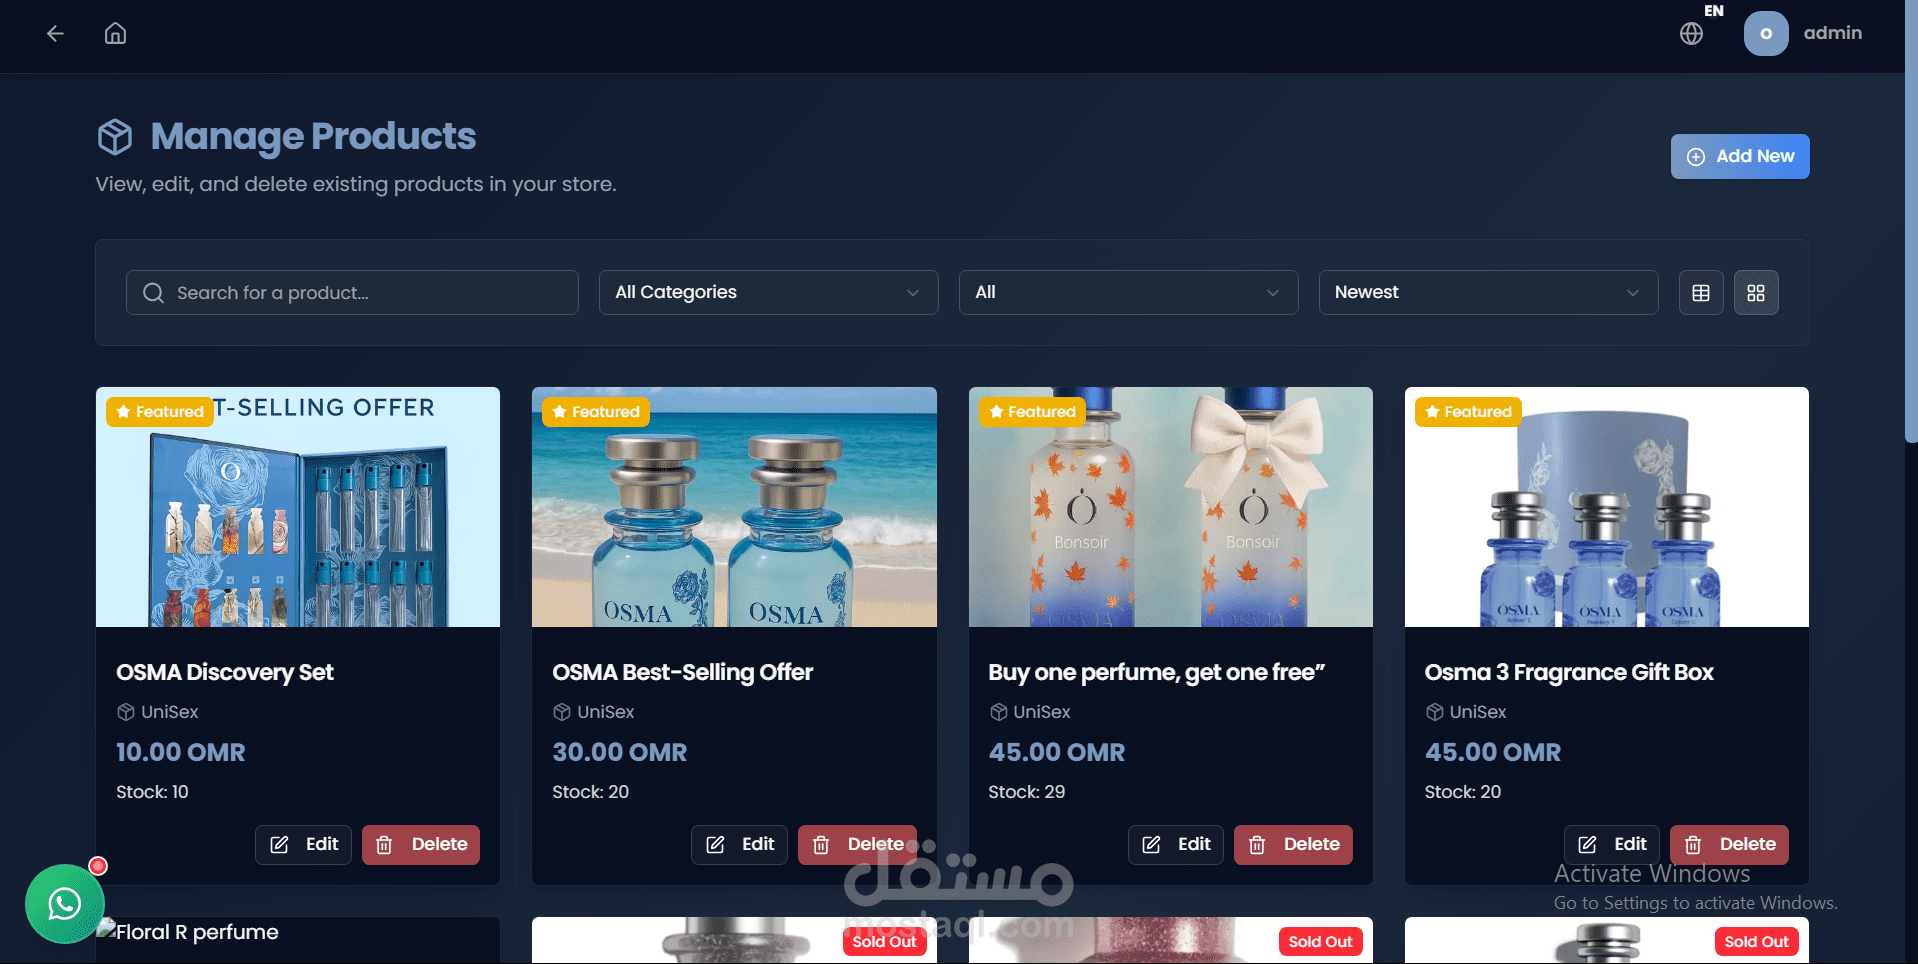Image resolution: width=1918 pixels, height=964 pixels.
Task: Click the Add New product button
Action: 1740,157
